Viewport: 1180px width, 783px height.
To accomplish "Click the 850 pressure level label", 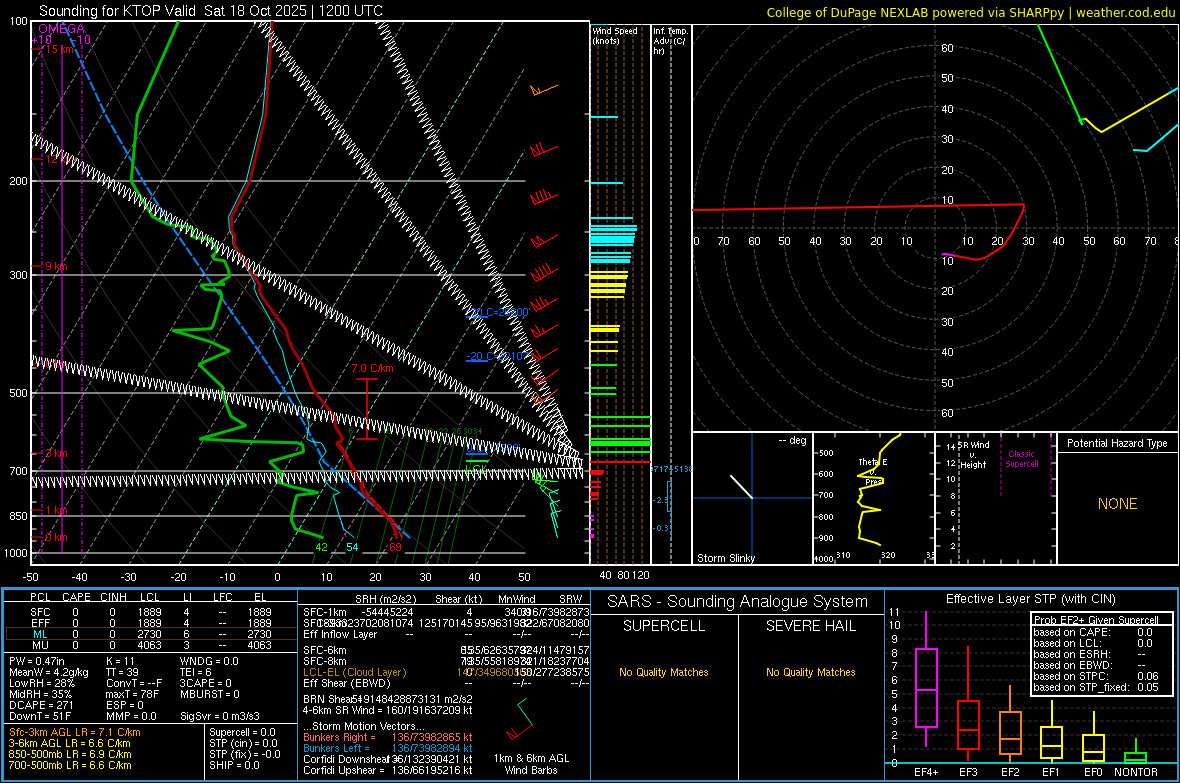I will [x=18, y=516].
